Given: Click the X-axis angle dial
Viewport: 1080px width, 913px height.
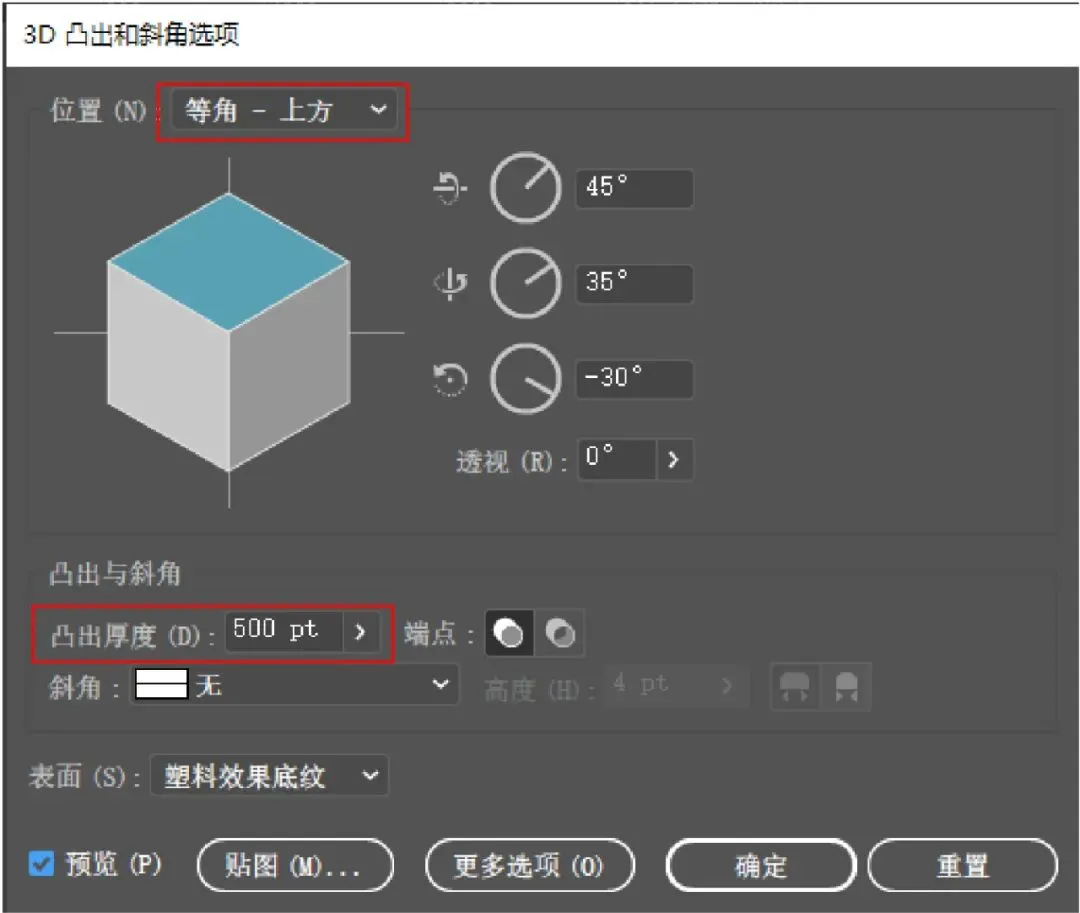Looking at the screenshot, I should [x=526, y=188].
